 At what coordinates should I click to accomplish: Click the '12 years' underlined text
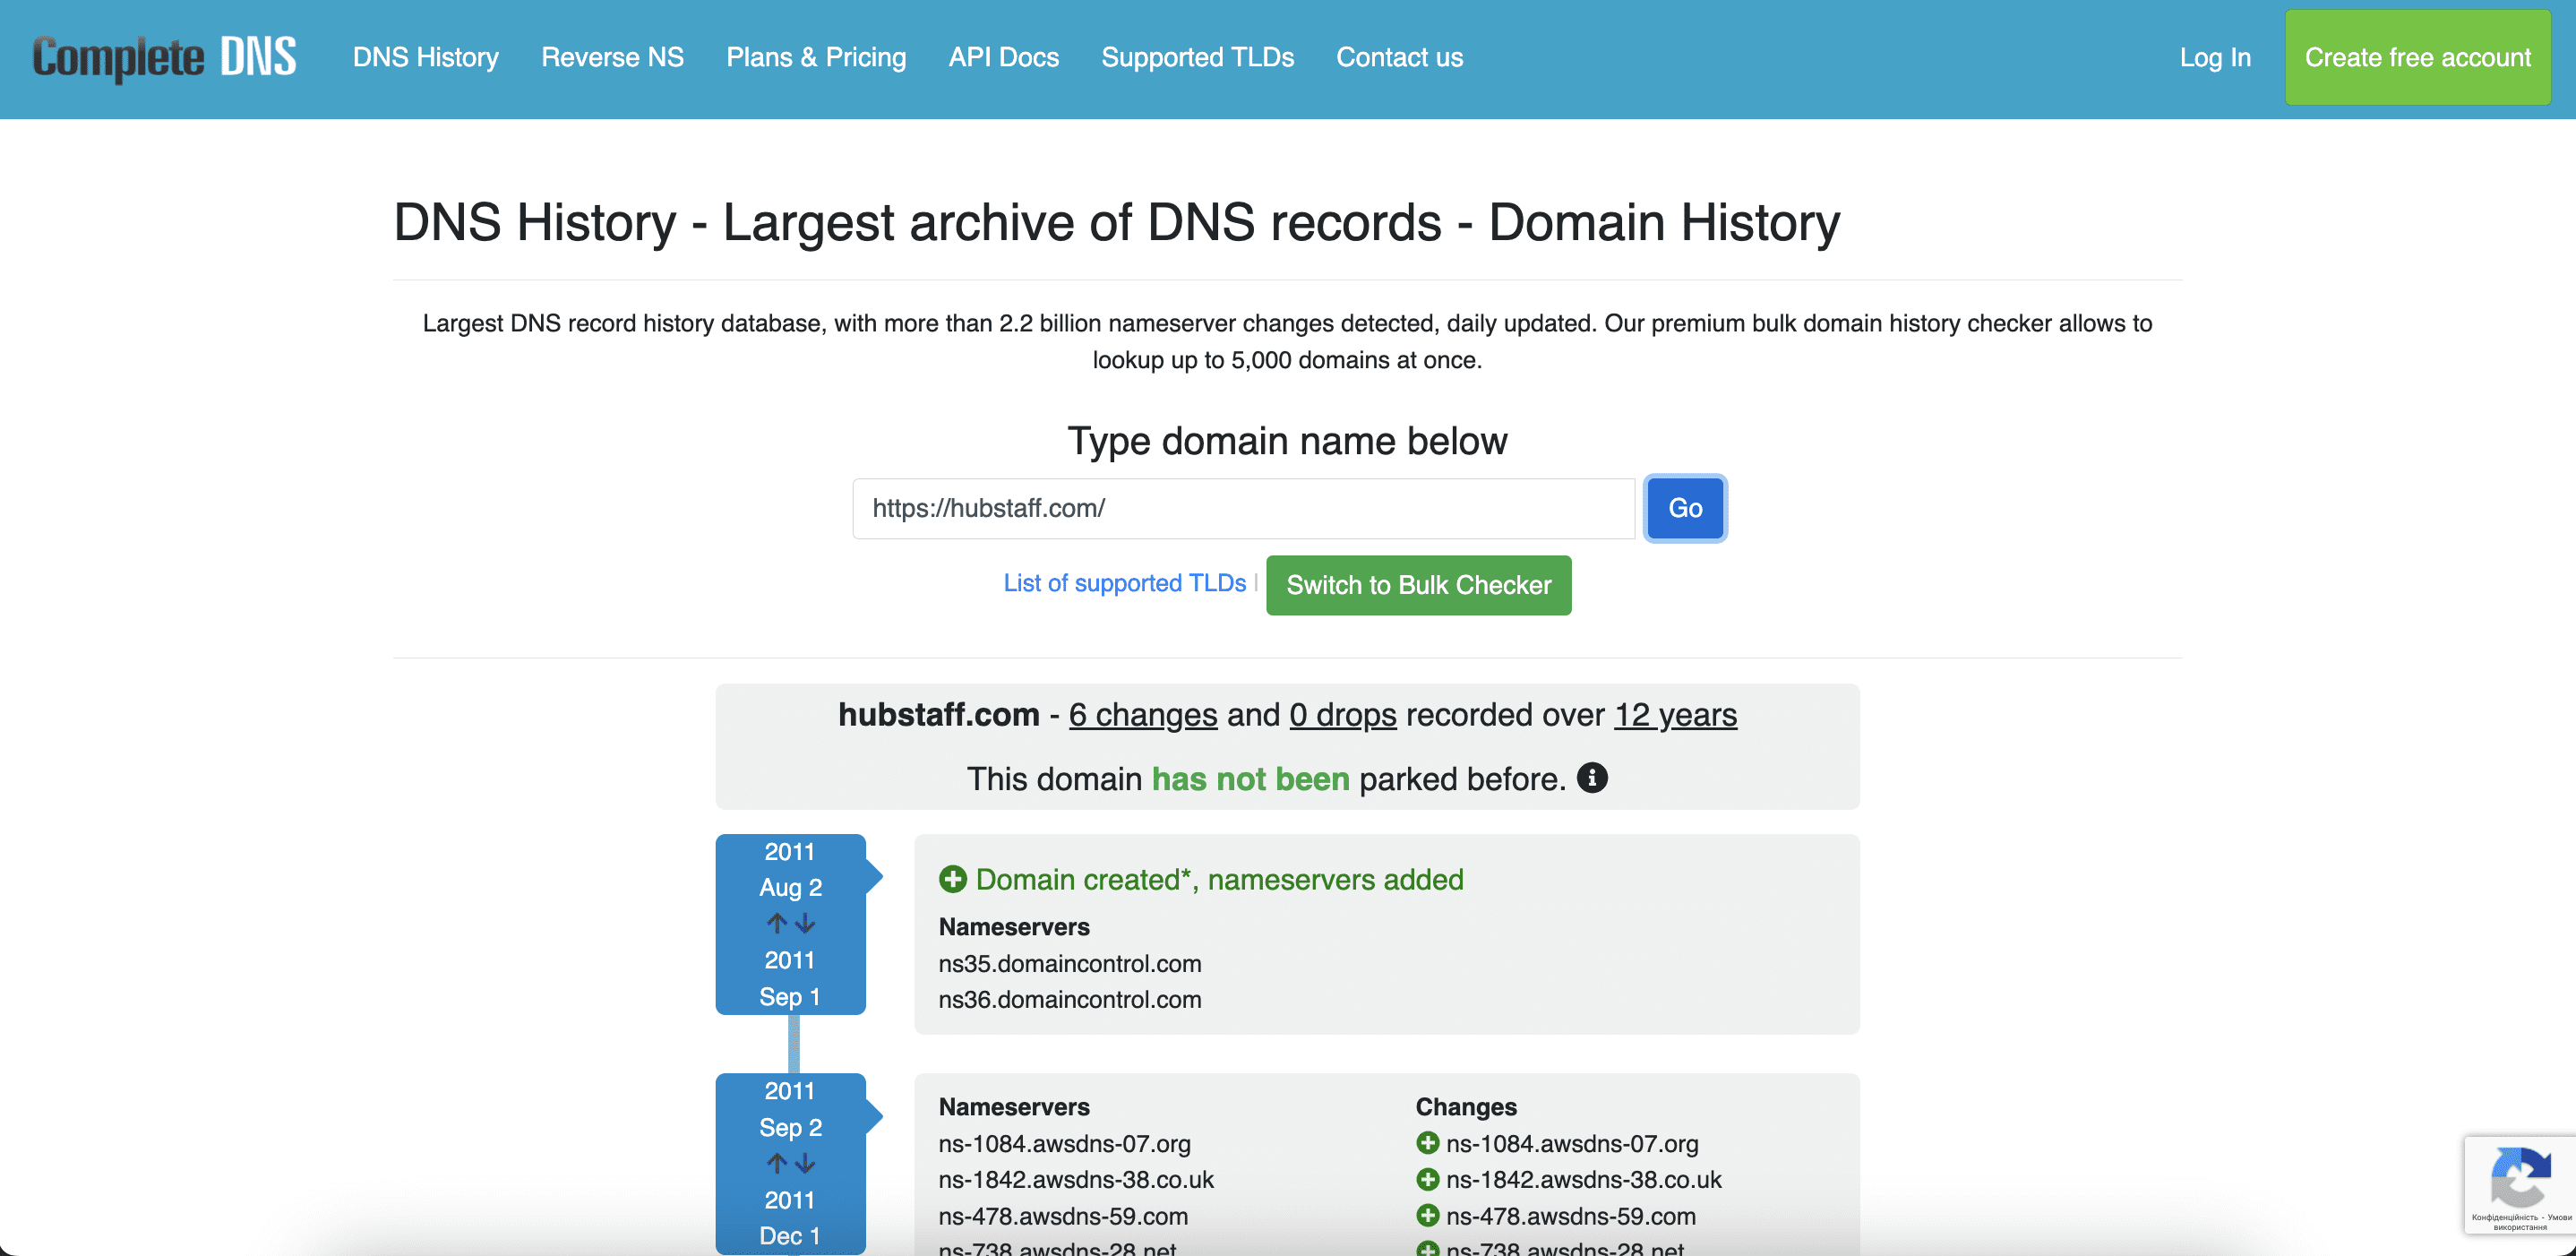[1675, 715]
